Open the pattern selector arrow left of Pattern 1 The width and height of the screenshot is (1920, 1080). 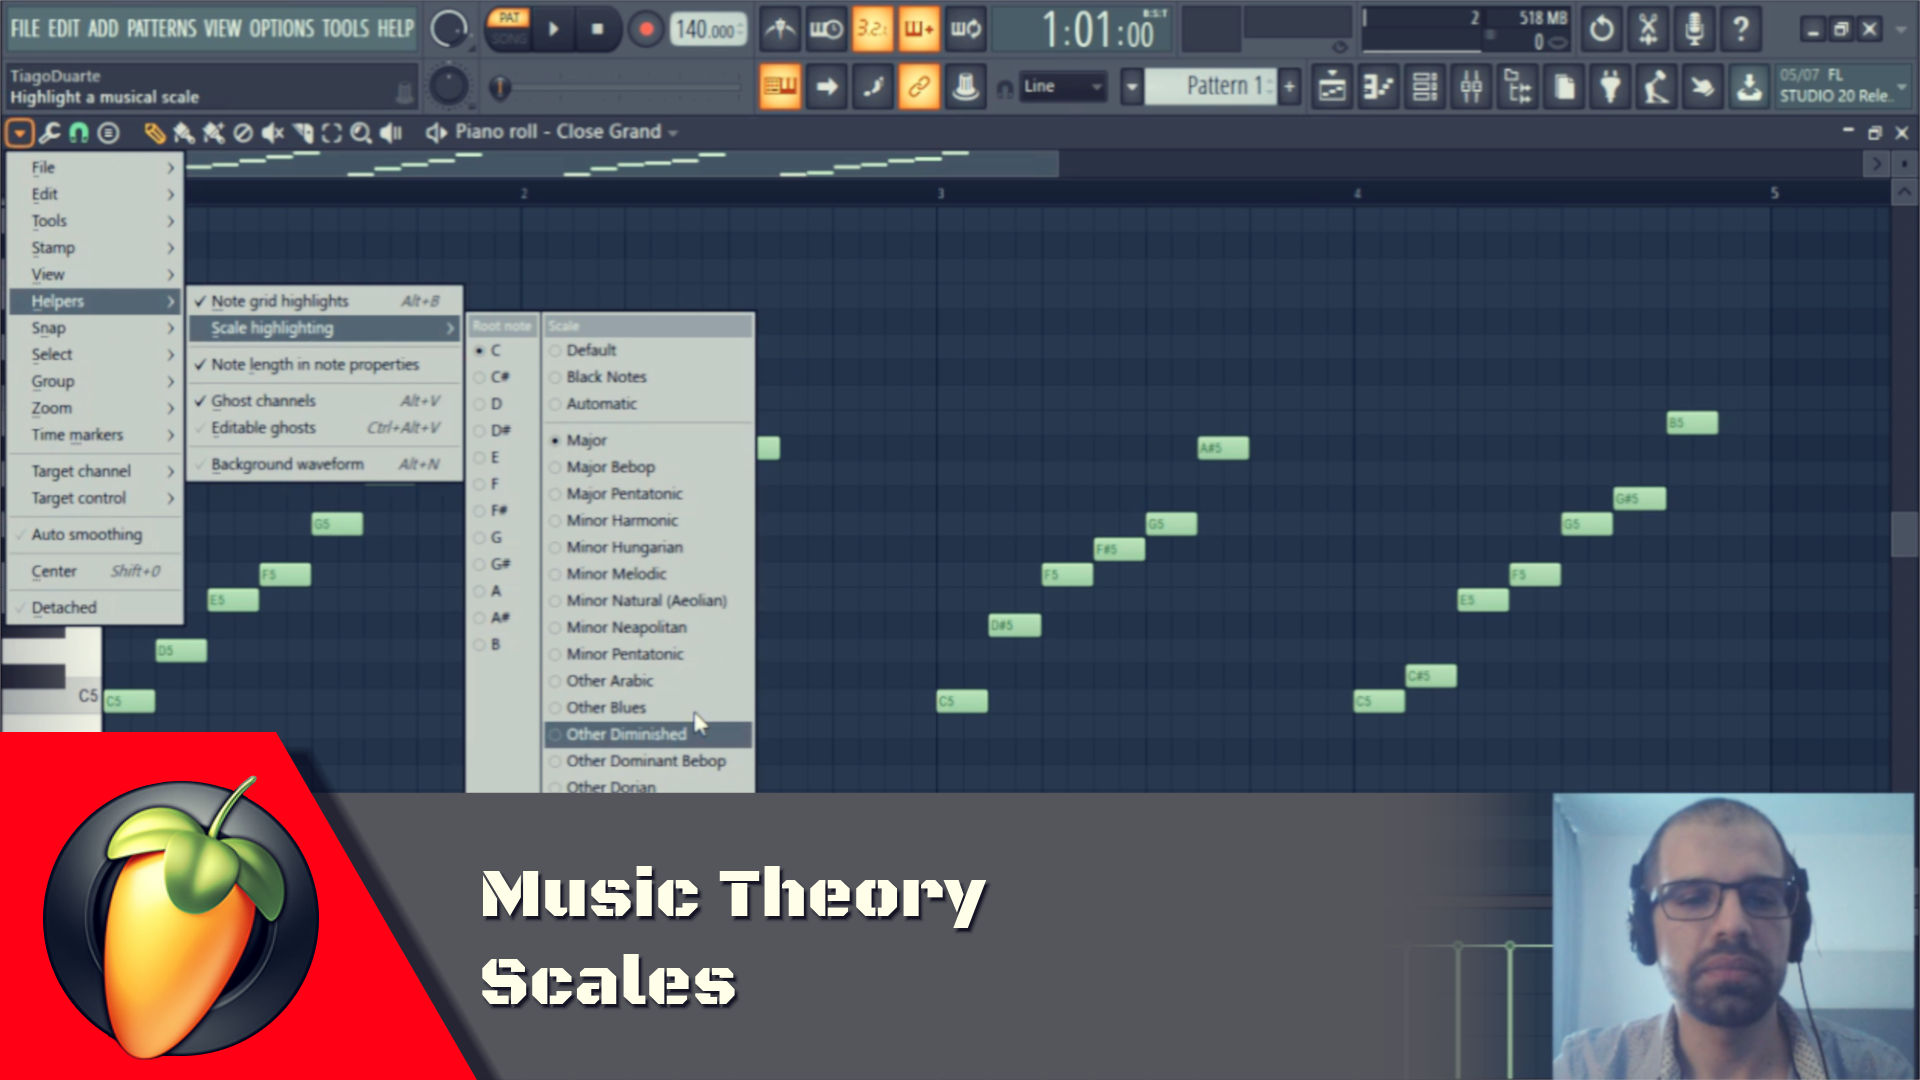(x=1131, y=87)
